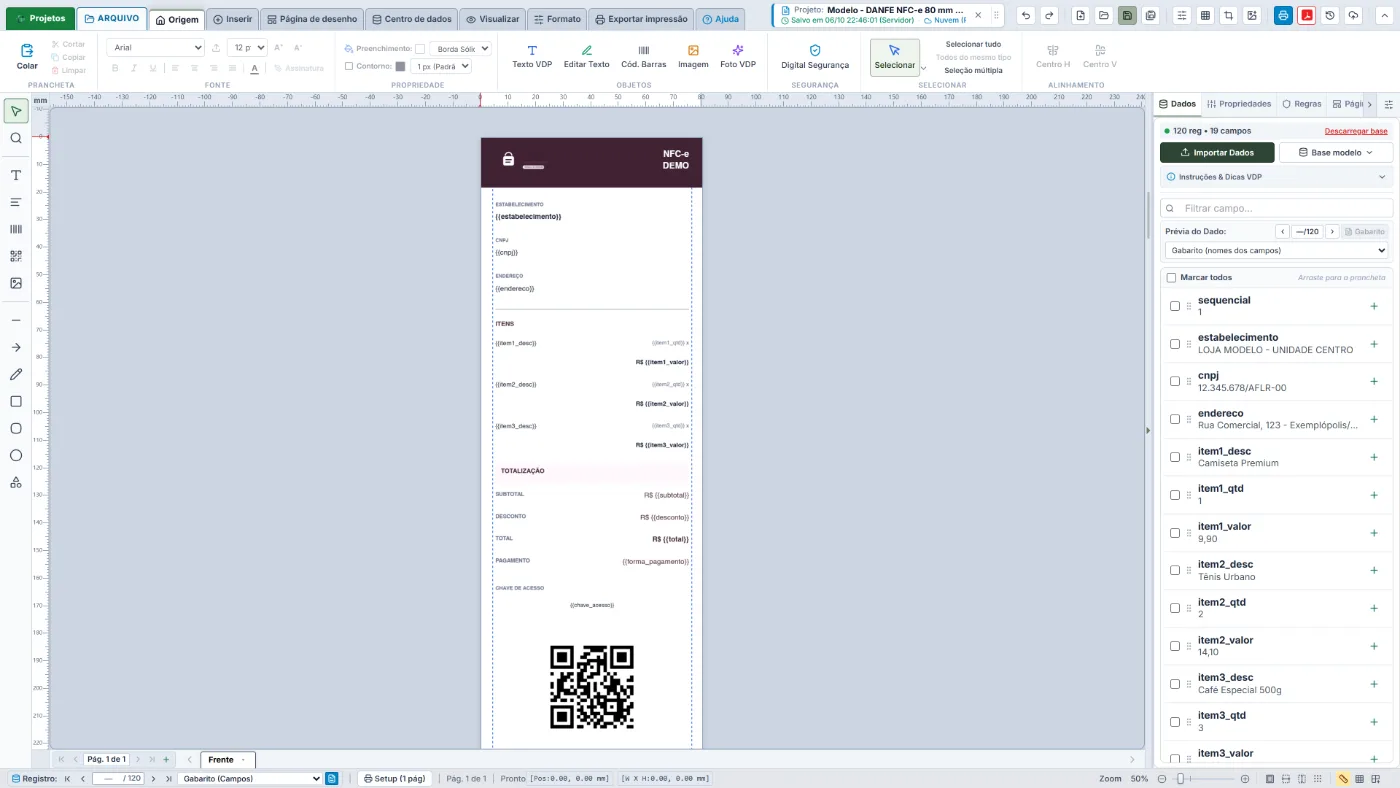This screenshot has width=1400, height=788.
Task: Expand Instruções & Dicas VDP section
Action: pyautogui.click(x=1276, y=177)
